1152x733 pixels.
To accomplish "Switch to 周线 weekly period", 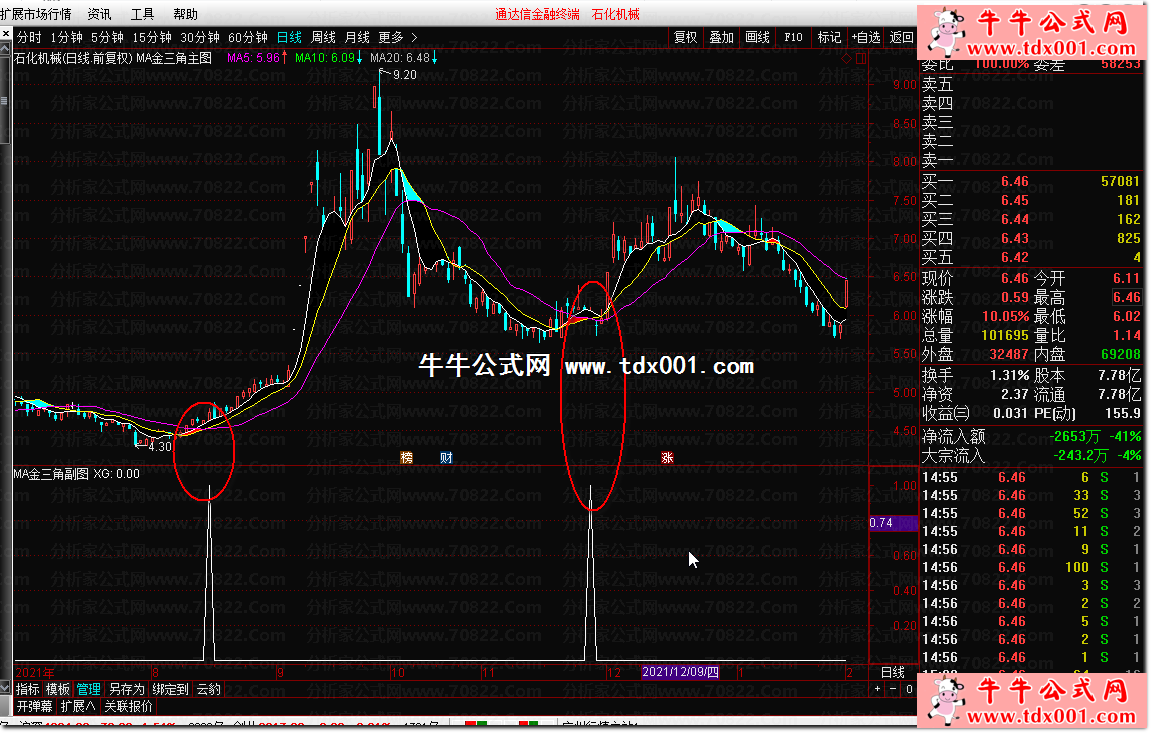I will [323, 37].
